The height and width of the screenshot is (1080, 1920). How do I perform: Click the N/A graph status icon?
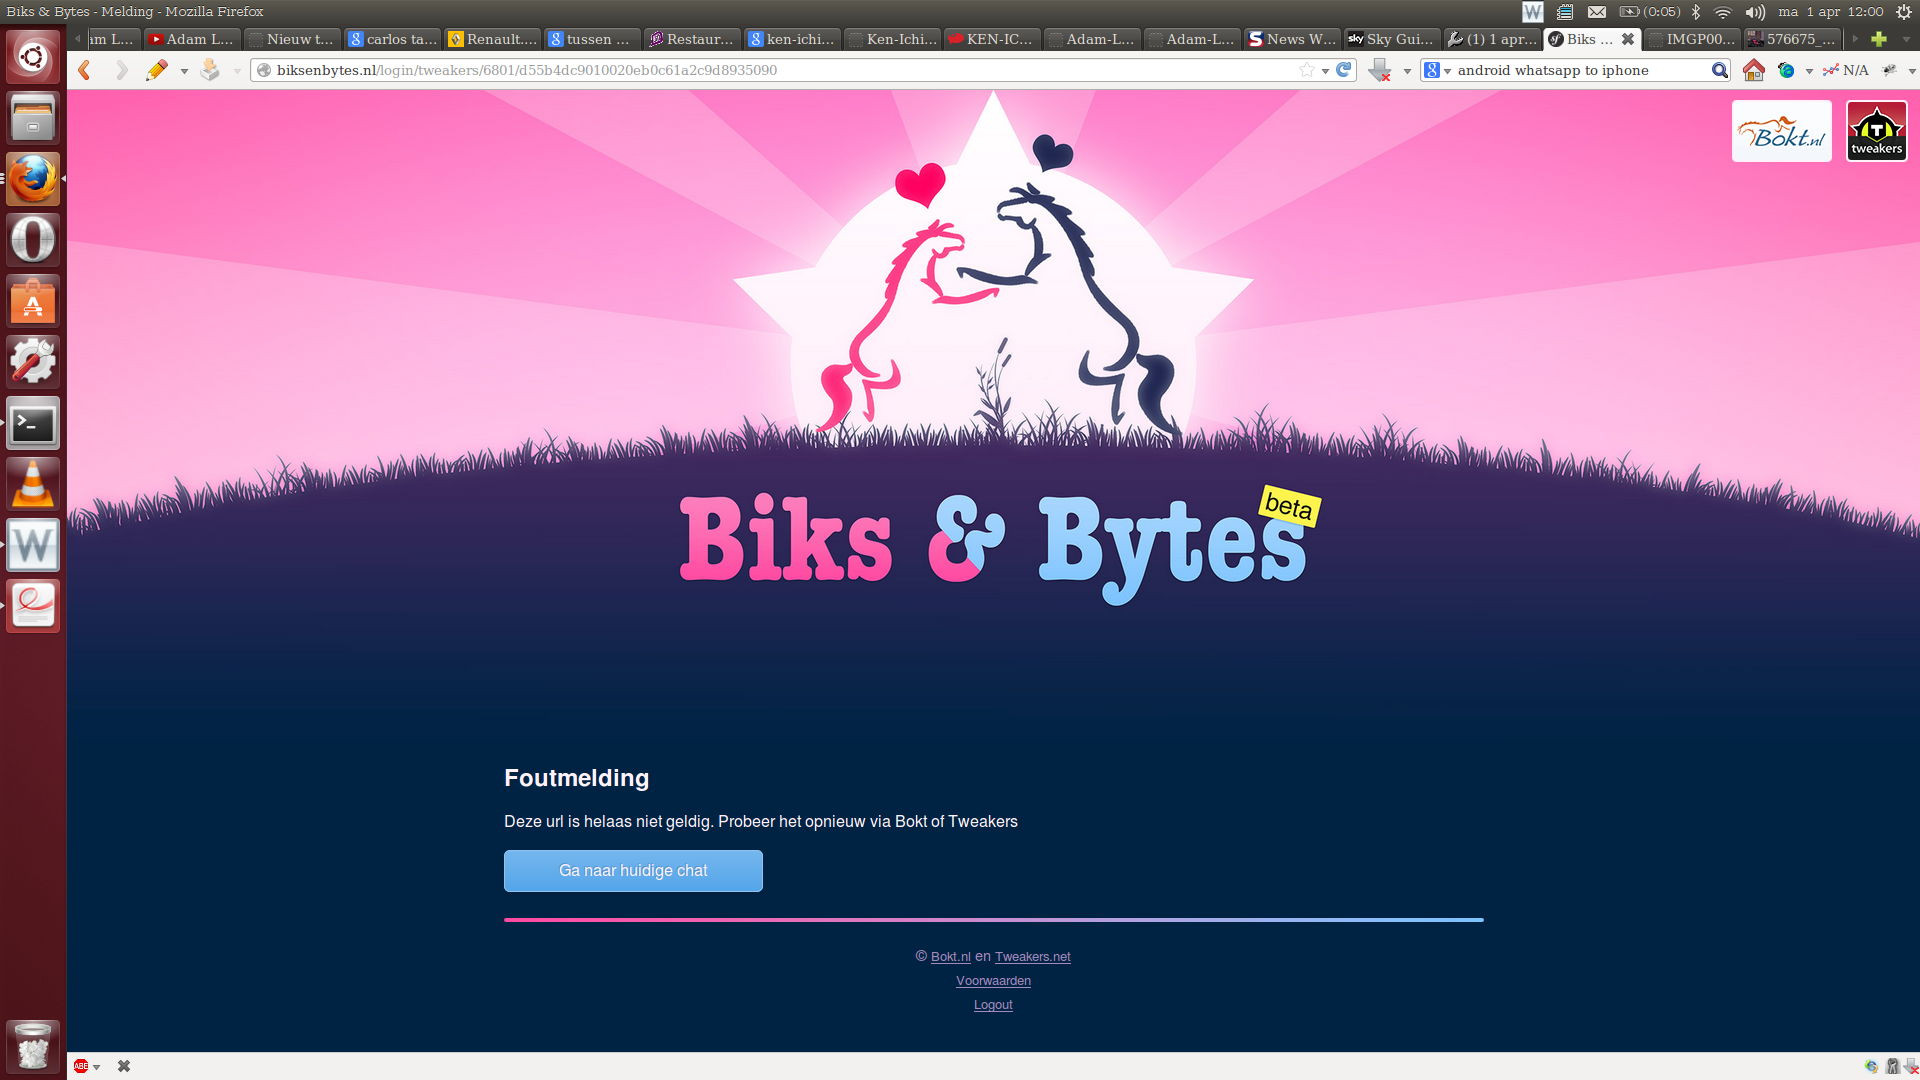1846,70
